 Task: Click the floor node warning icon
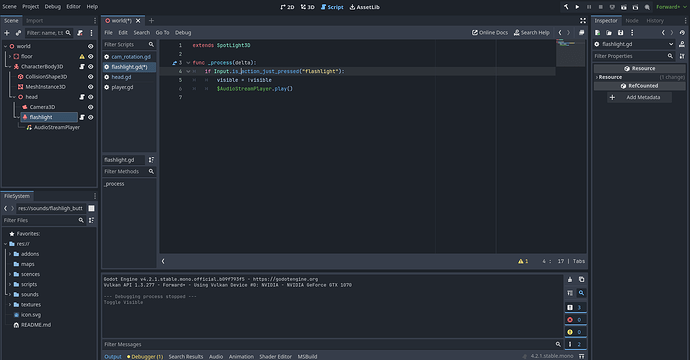(x=82, y=56)
